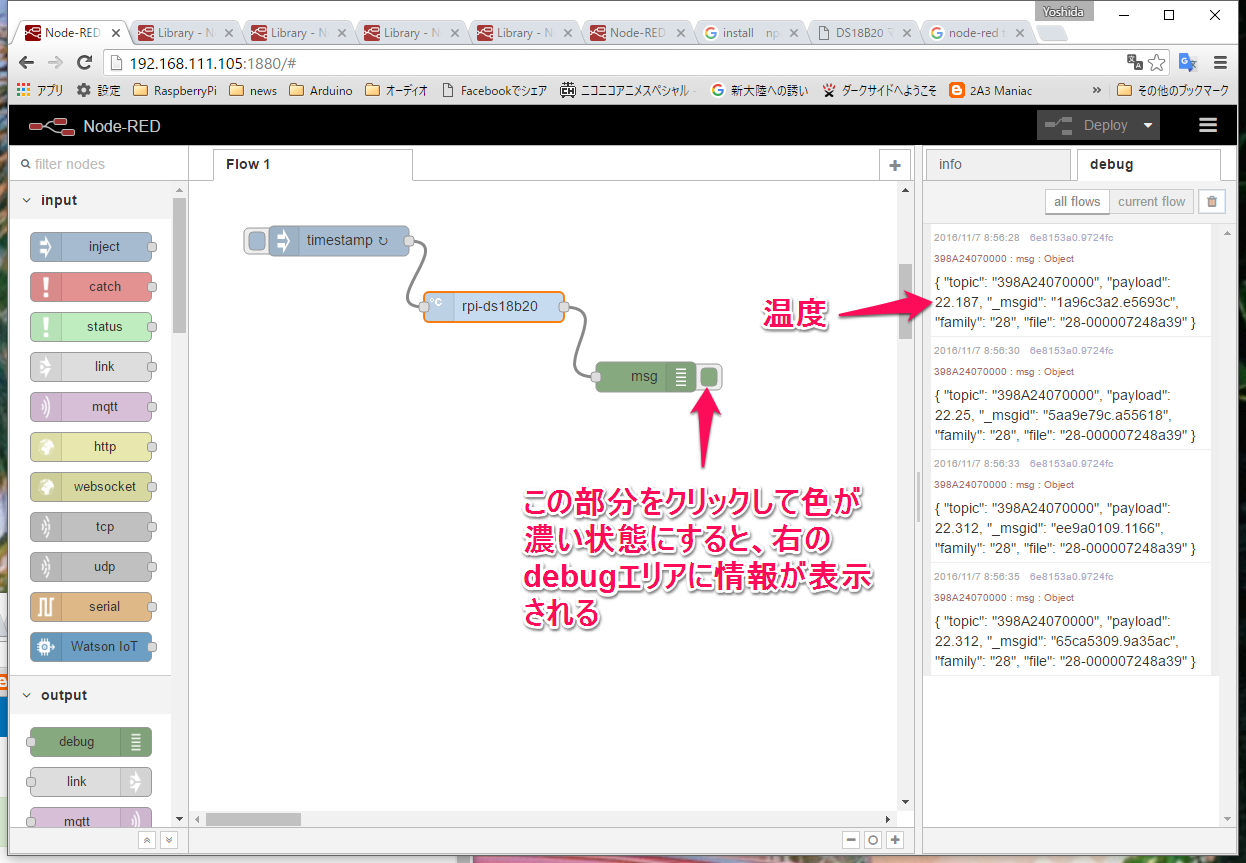Select the serial node in the palette
The height and width of the screenshot is (863, 1246).
click(91, 607)
